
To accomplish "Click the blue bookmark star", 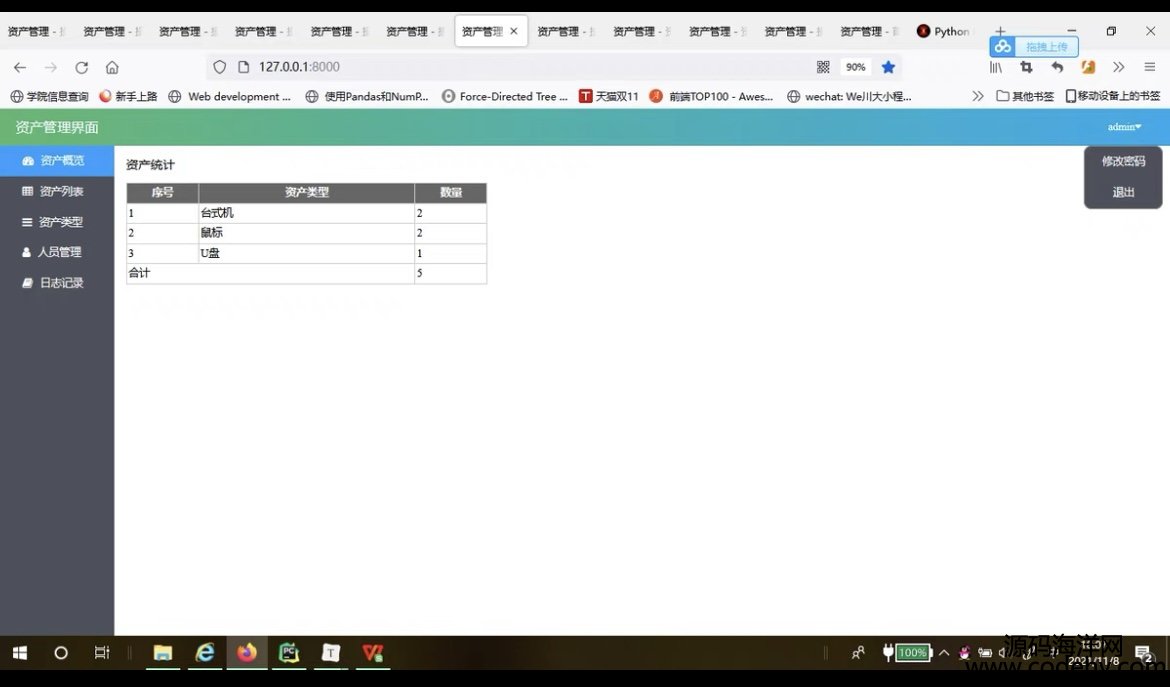I will click(x=888, y=67).
